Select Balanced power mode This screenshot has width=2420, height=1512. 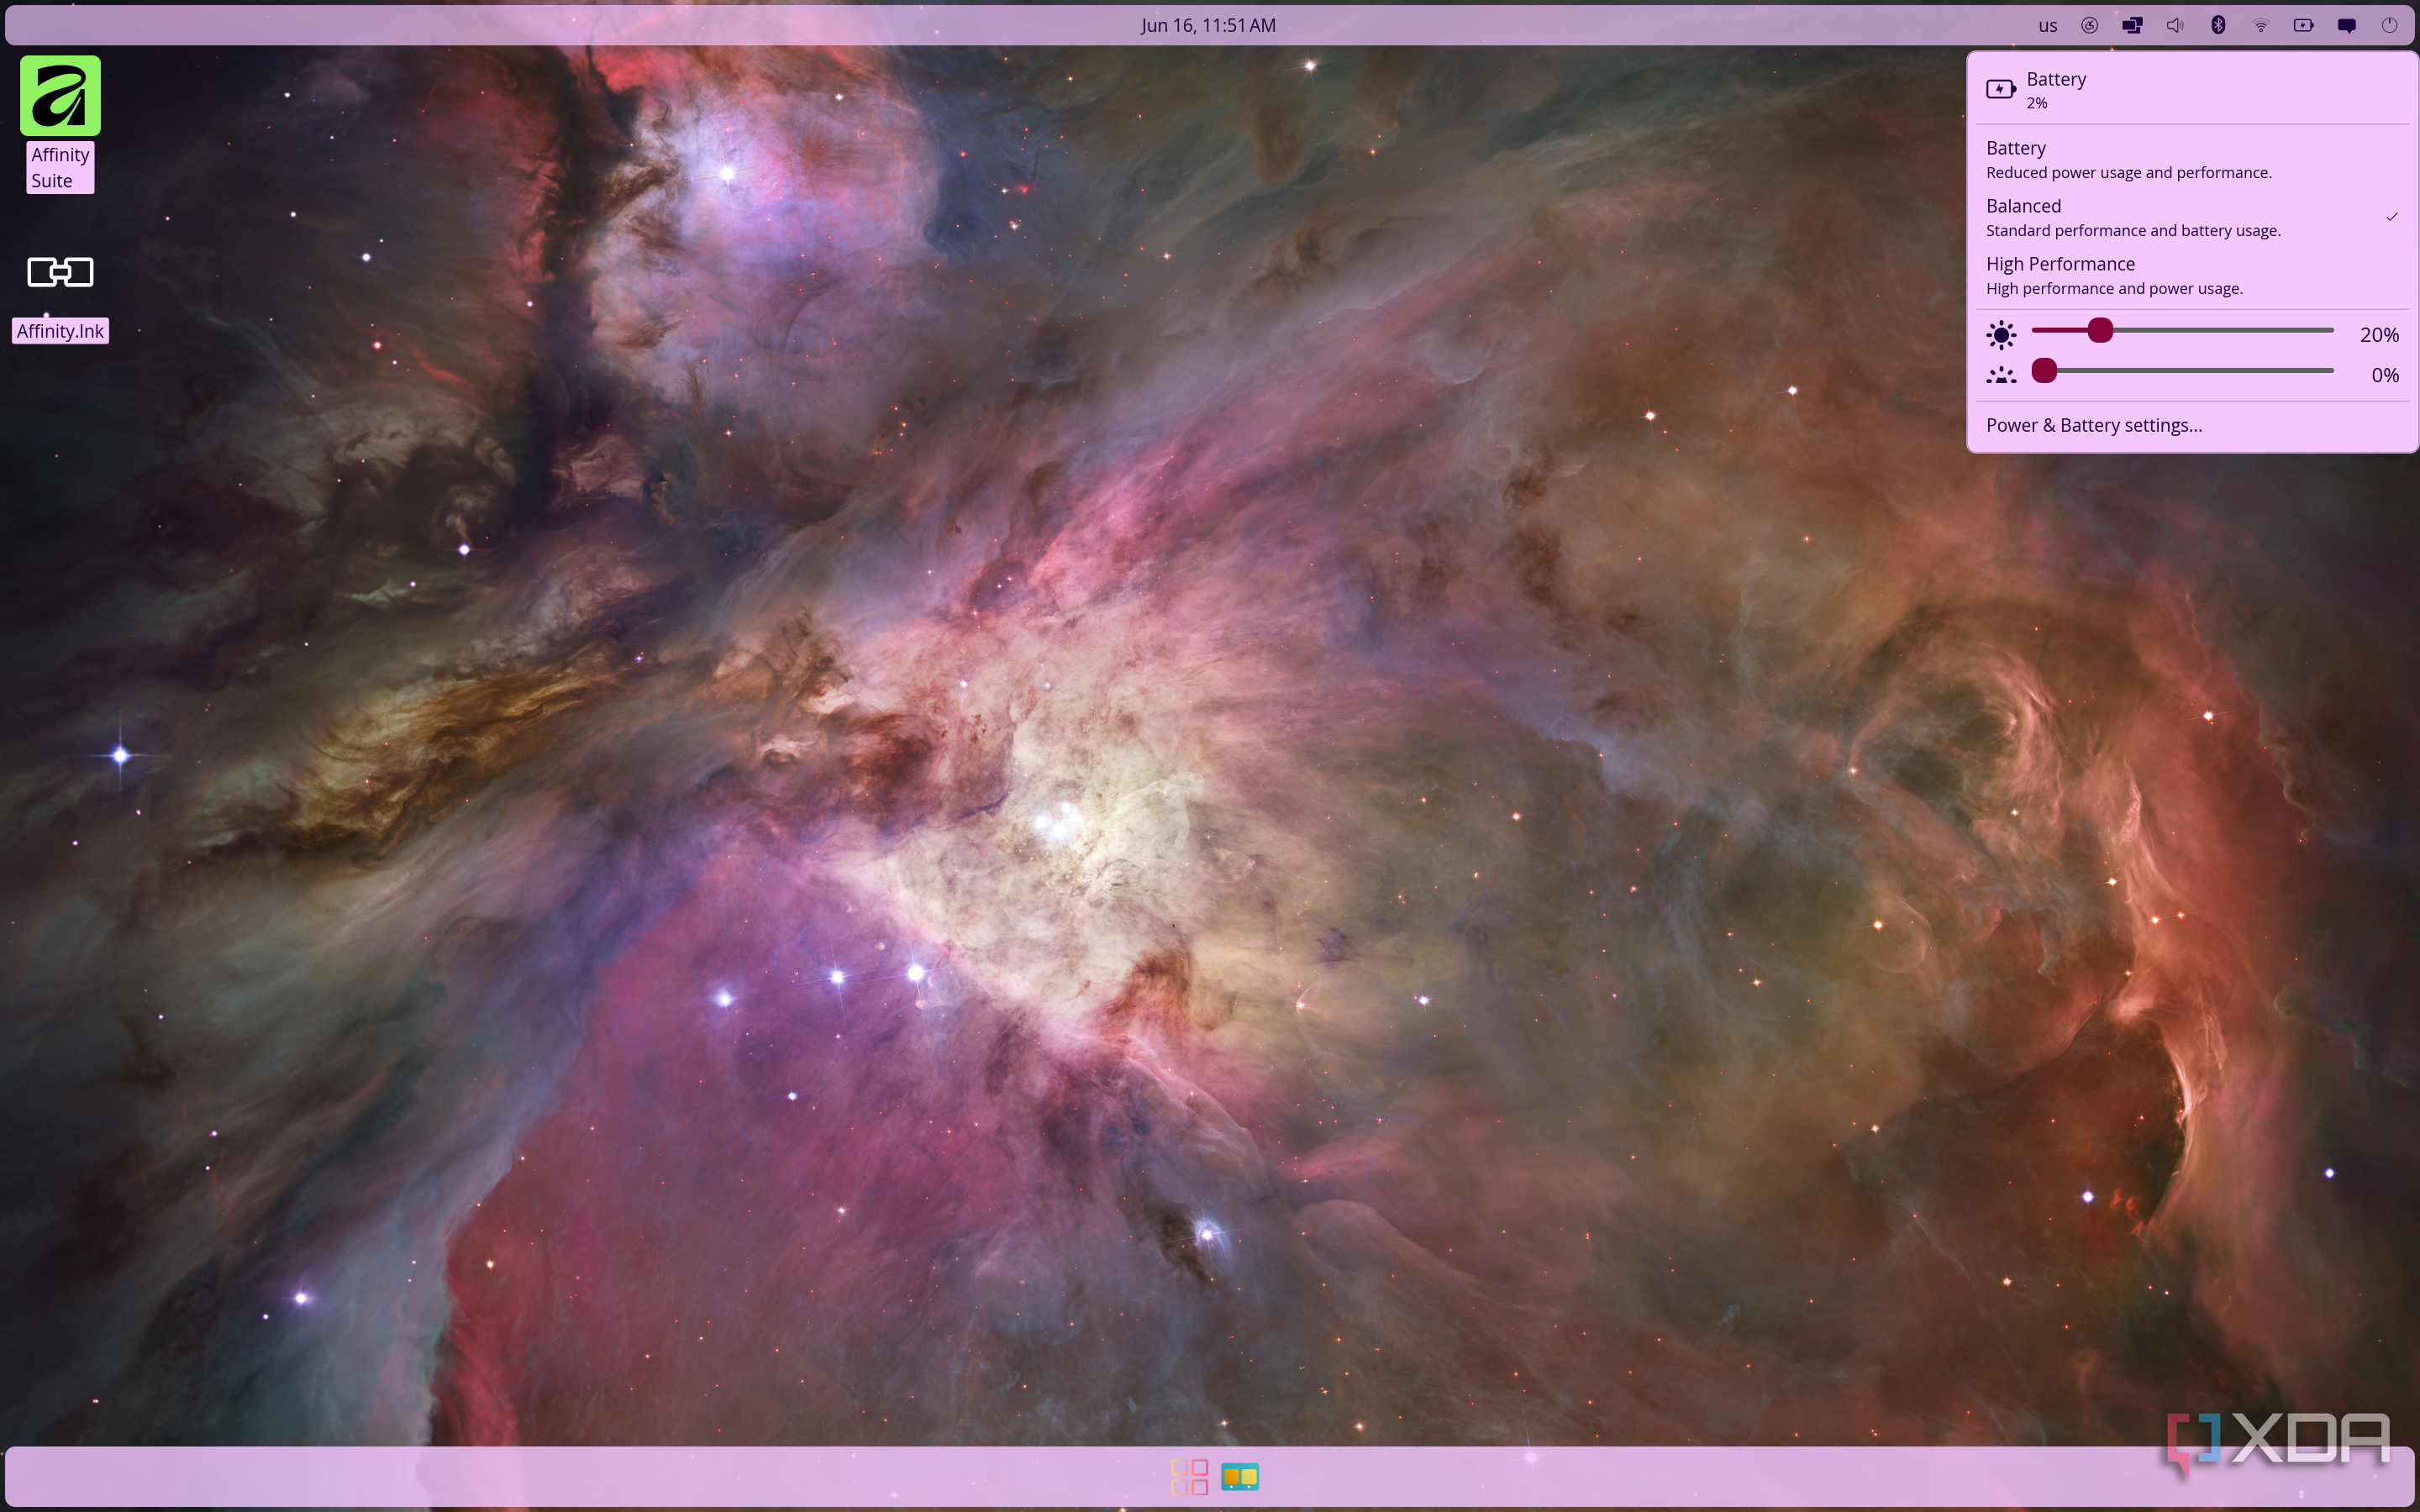tap(2192, 217)
